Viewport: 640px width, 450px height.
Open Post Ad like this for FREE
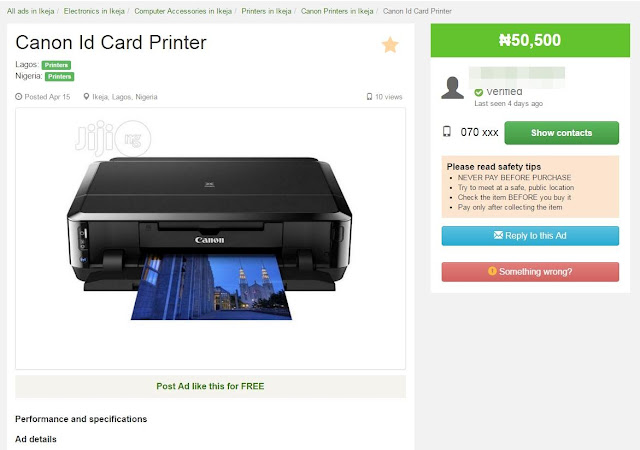click(x=211, y=386)
